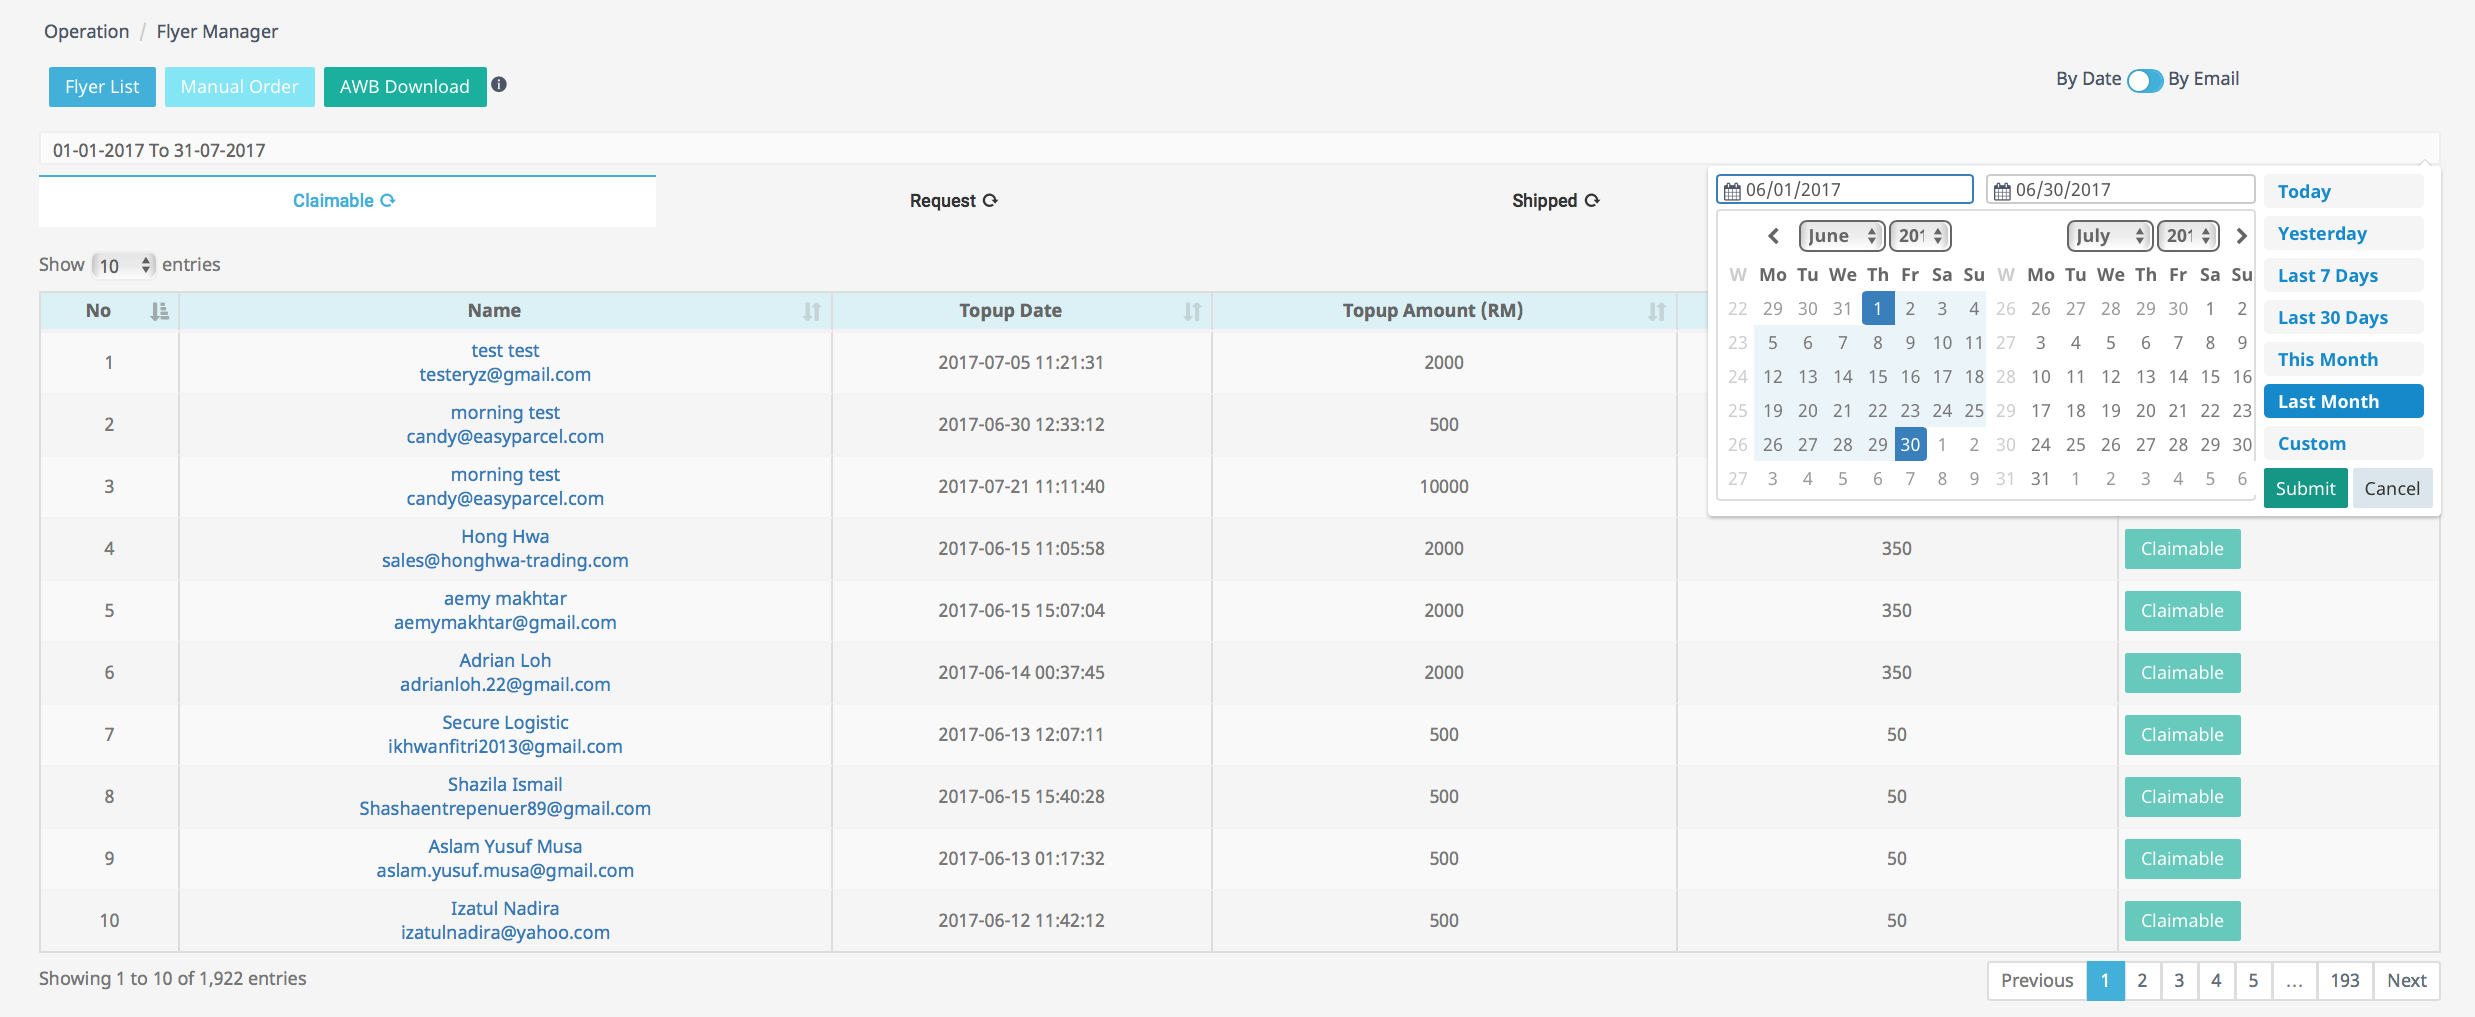2475x1017 pixels.
Task: Open the AWB Download page
Action: click(x=405, y=87)
